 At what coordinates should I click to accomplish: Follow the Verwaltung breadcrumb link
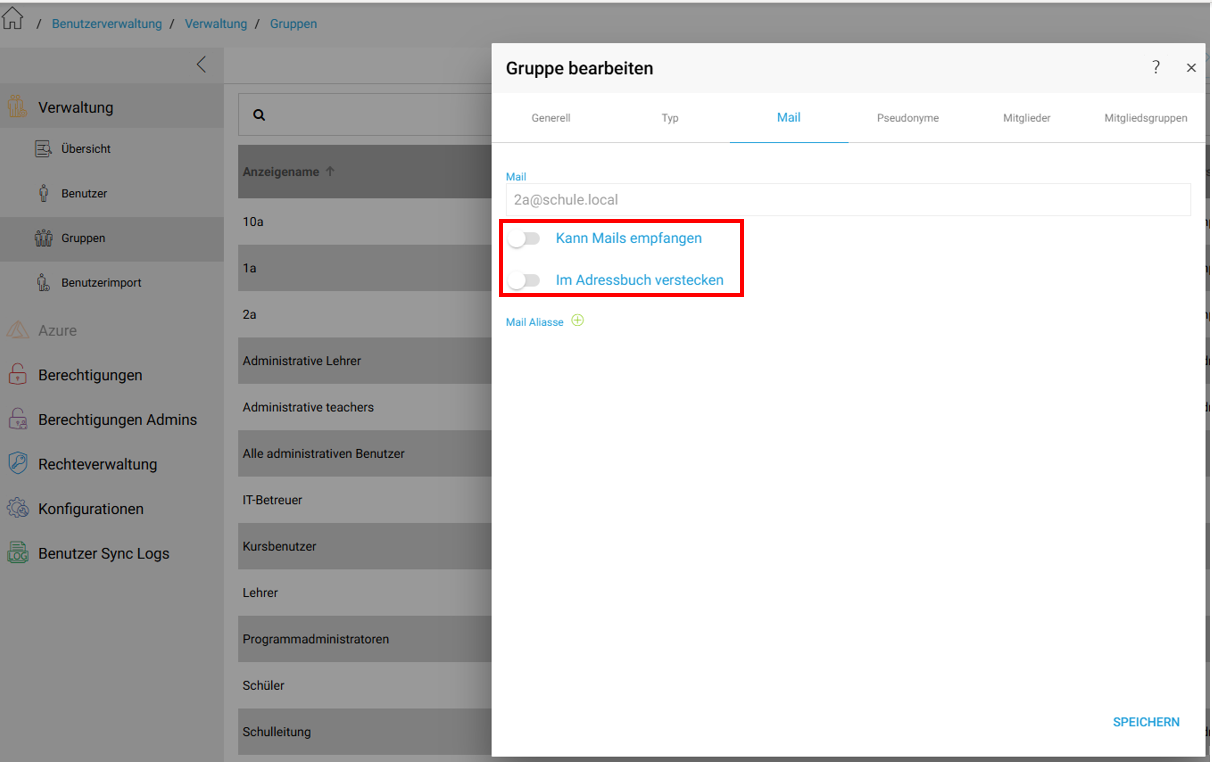pyautogui.click(x=216, y=23)
